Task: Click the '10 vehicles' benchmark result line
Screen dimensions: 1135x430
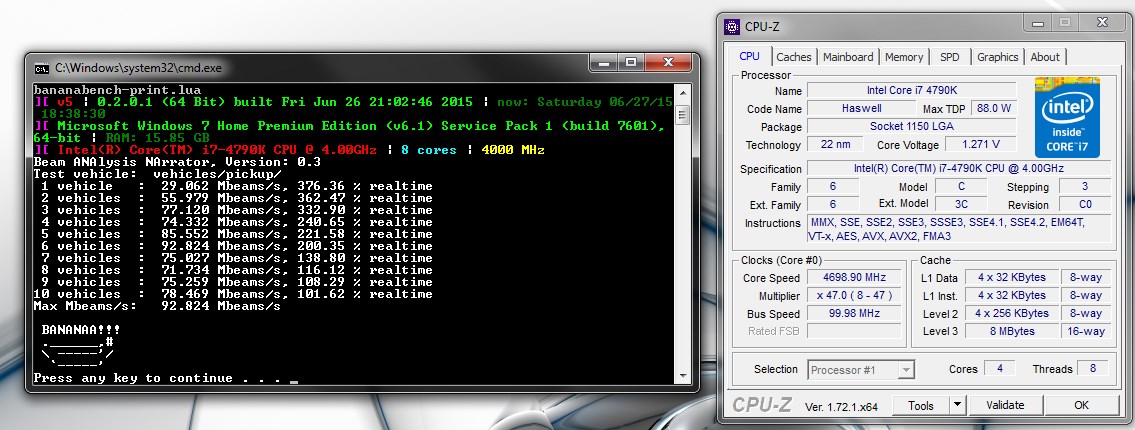Action: [x=233, y=294]
